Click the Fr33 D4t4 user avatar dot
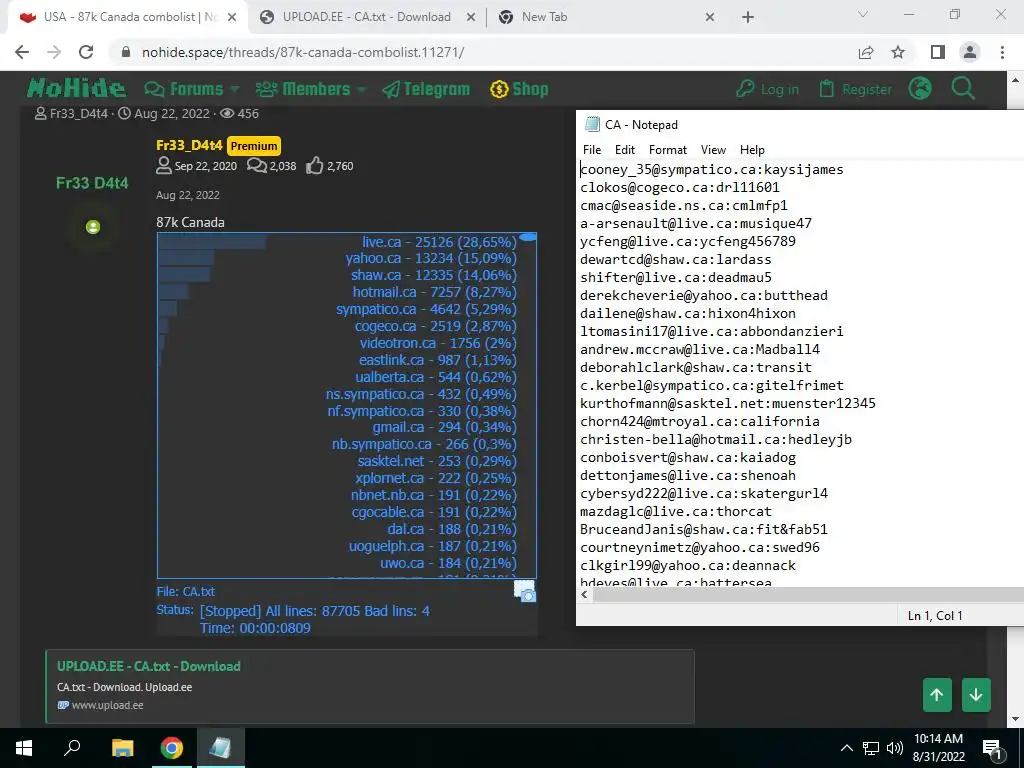 pos(93,227)
